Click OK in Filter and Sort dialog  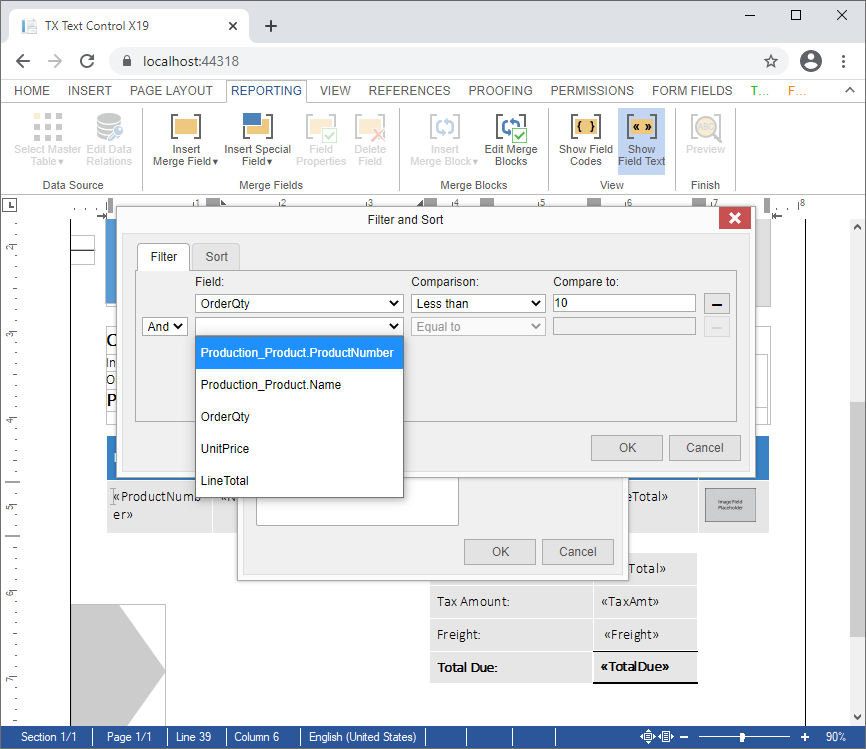click(626, 448)
